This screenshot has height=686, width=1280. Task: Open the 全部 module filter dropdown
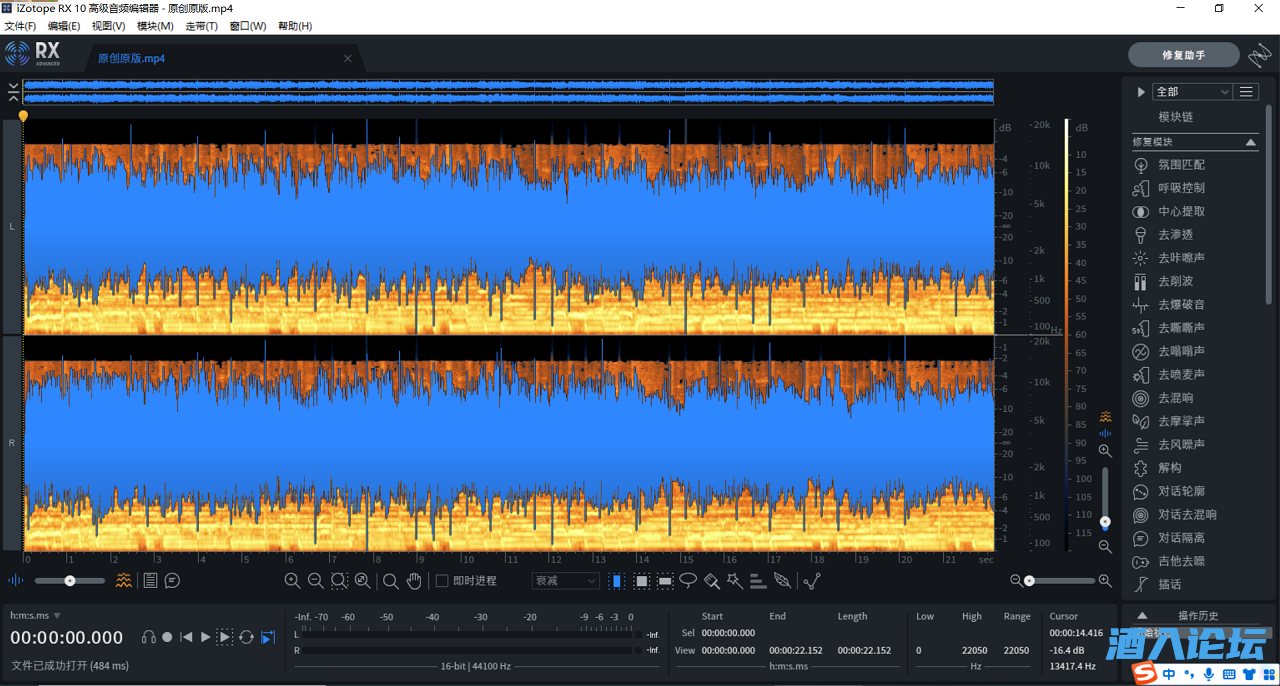coord(1192,92)
